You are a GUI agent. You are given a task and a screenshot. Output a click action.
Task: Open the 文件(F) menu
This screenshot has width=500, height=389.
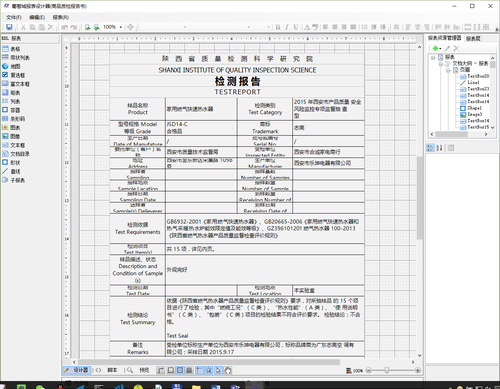[x=14, y=17]
